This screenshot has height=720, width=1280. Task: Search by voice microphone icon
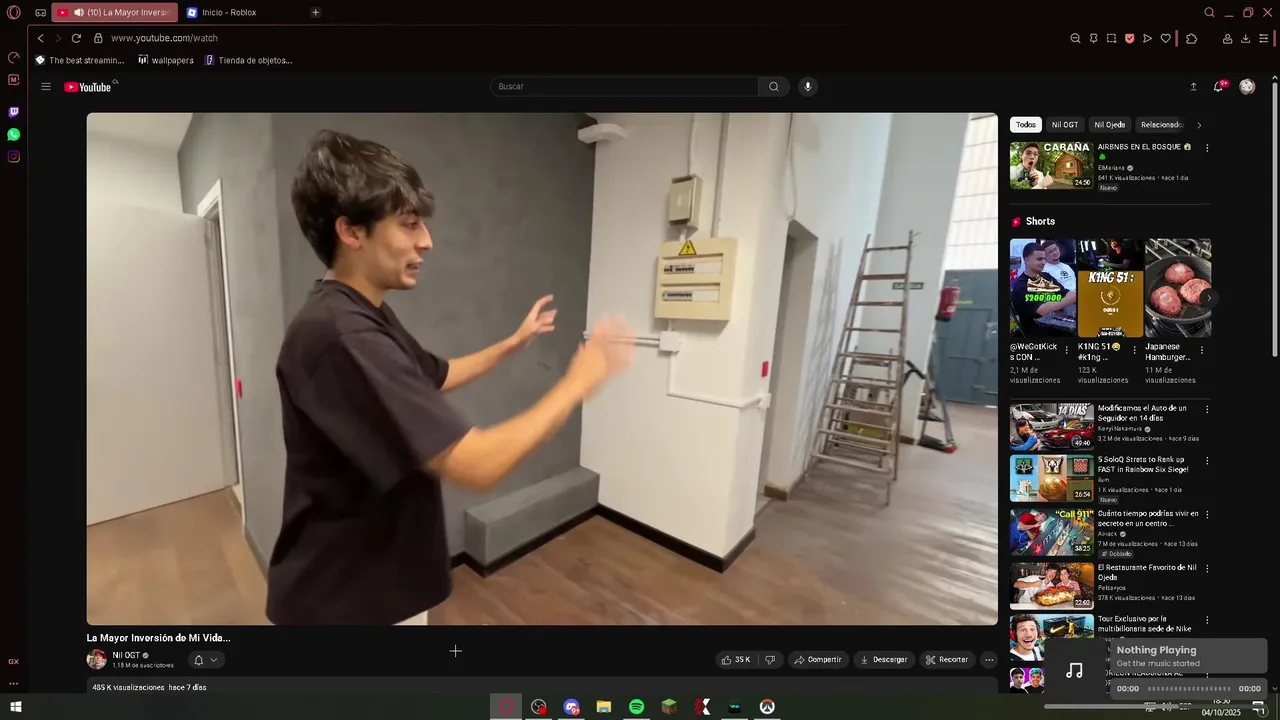pos(808,87)
